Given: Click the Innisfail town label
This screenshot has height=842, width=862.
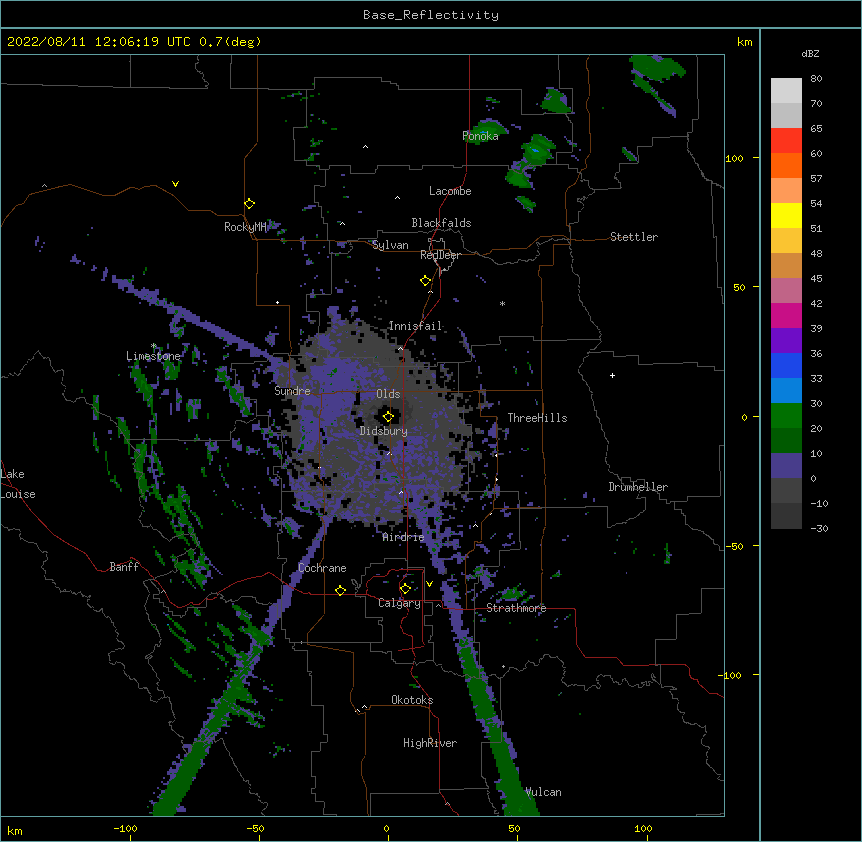Looking at the screenshot, I should click(x=415, y=326).
